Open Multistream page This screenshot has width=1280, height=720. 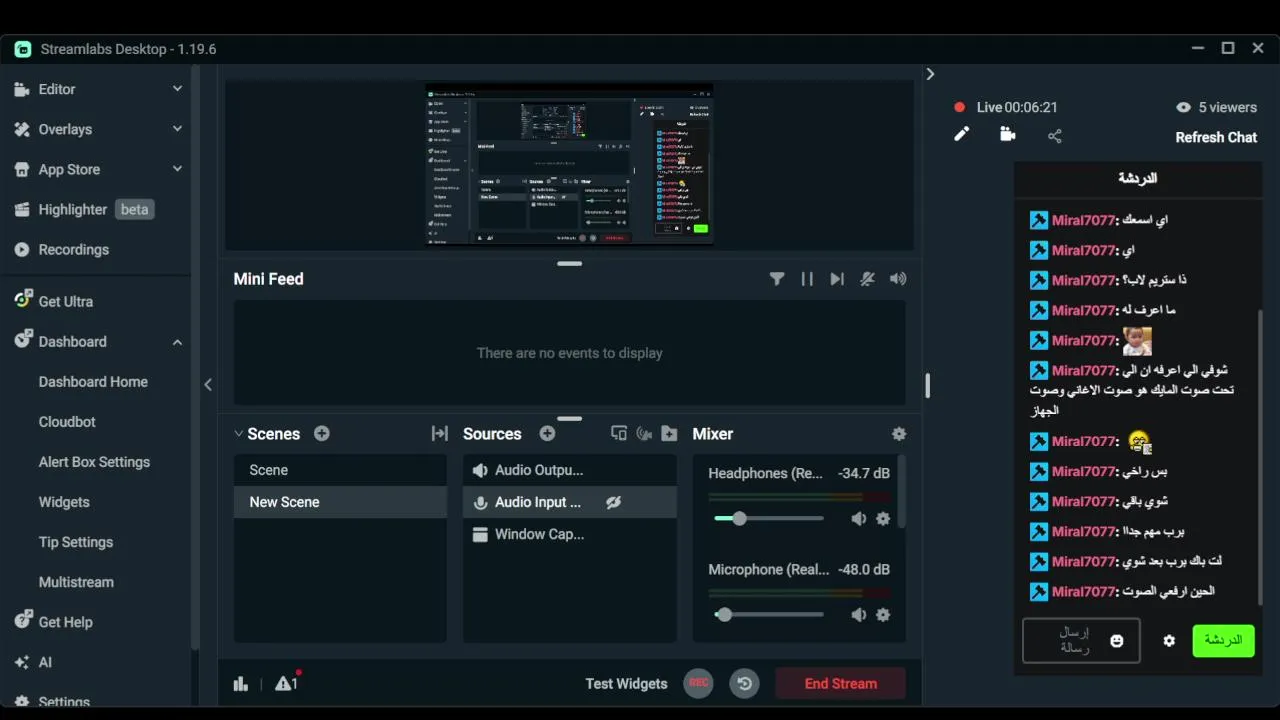click(x=76, y=581)
